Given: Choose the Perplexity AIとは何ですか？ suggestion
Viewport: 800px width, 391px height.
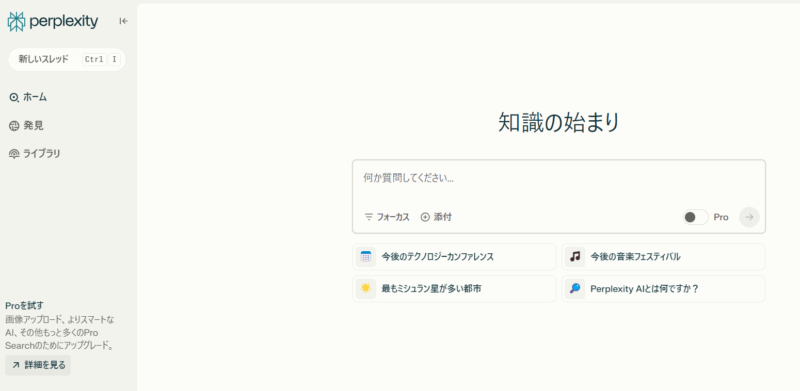Looking at the screenshot, I should point(663,289).
